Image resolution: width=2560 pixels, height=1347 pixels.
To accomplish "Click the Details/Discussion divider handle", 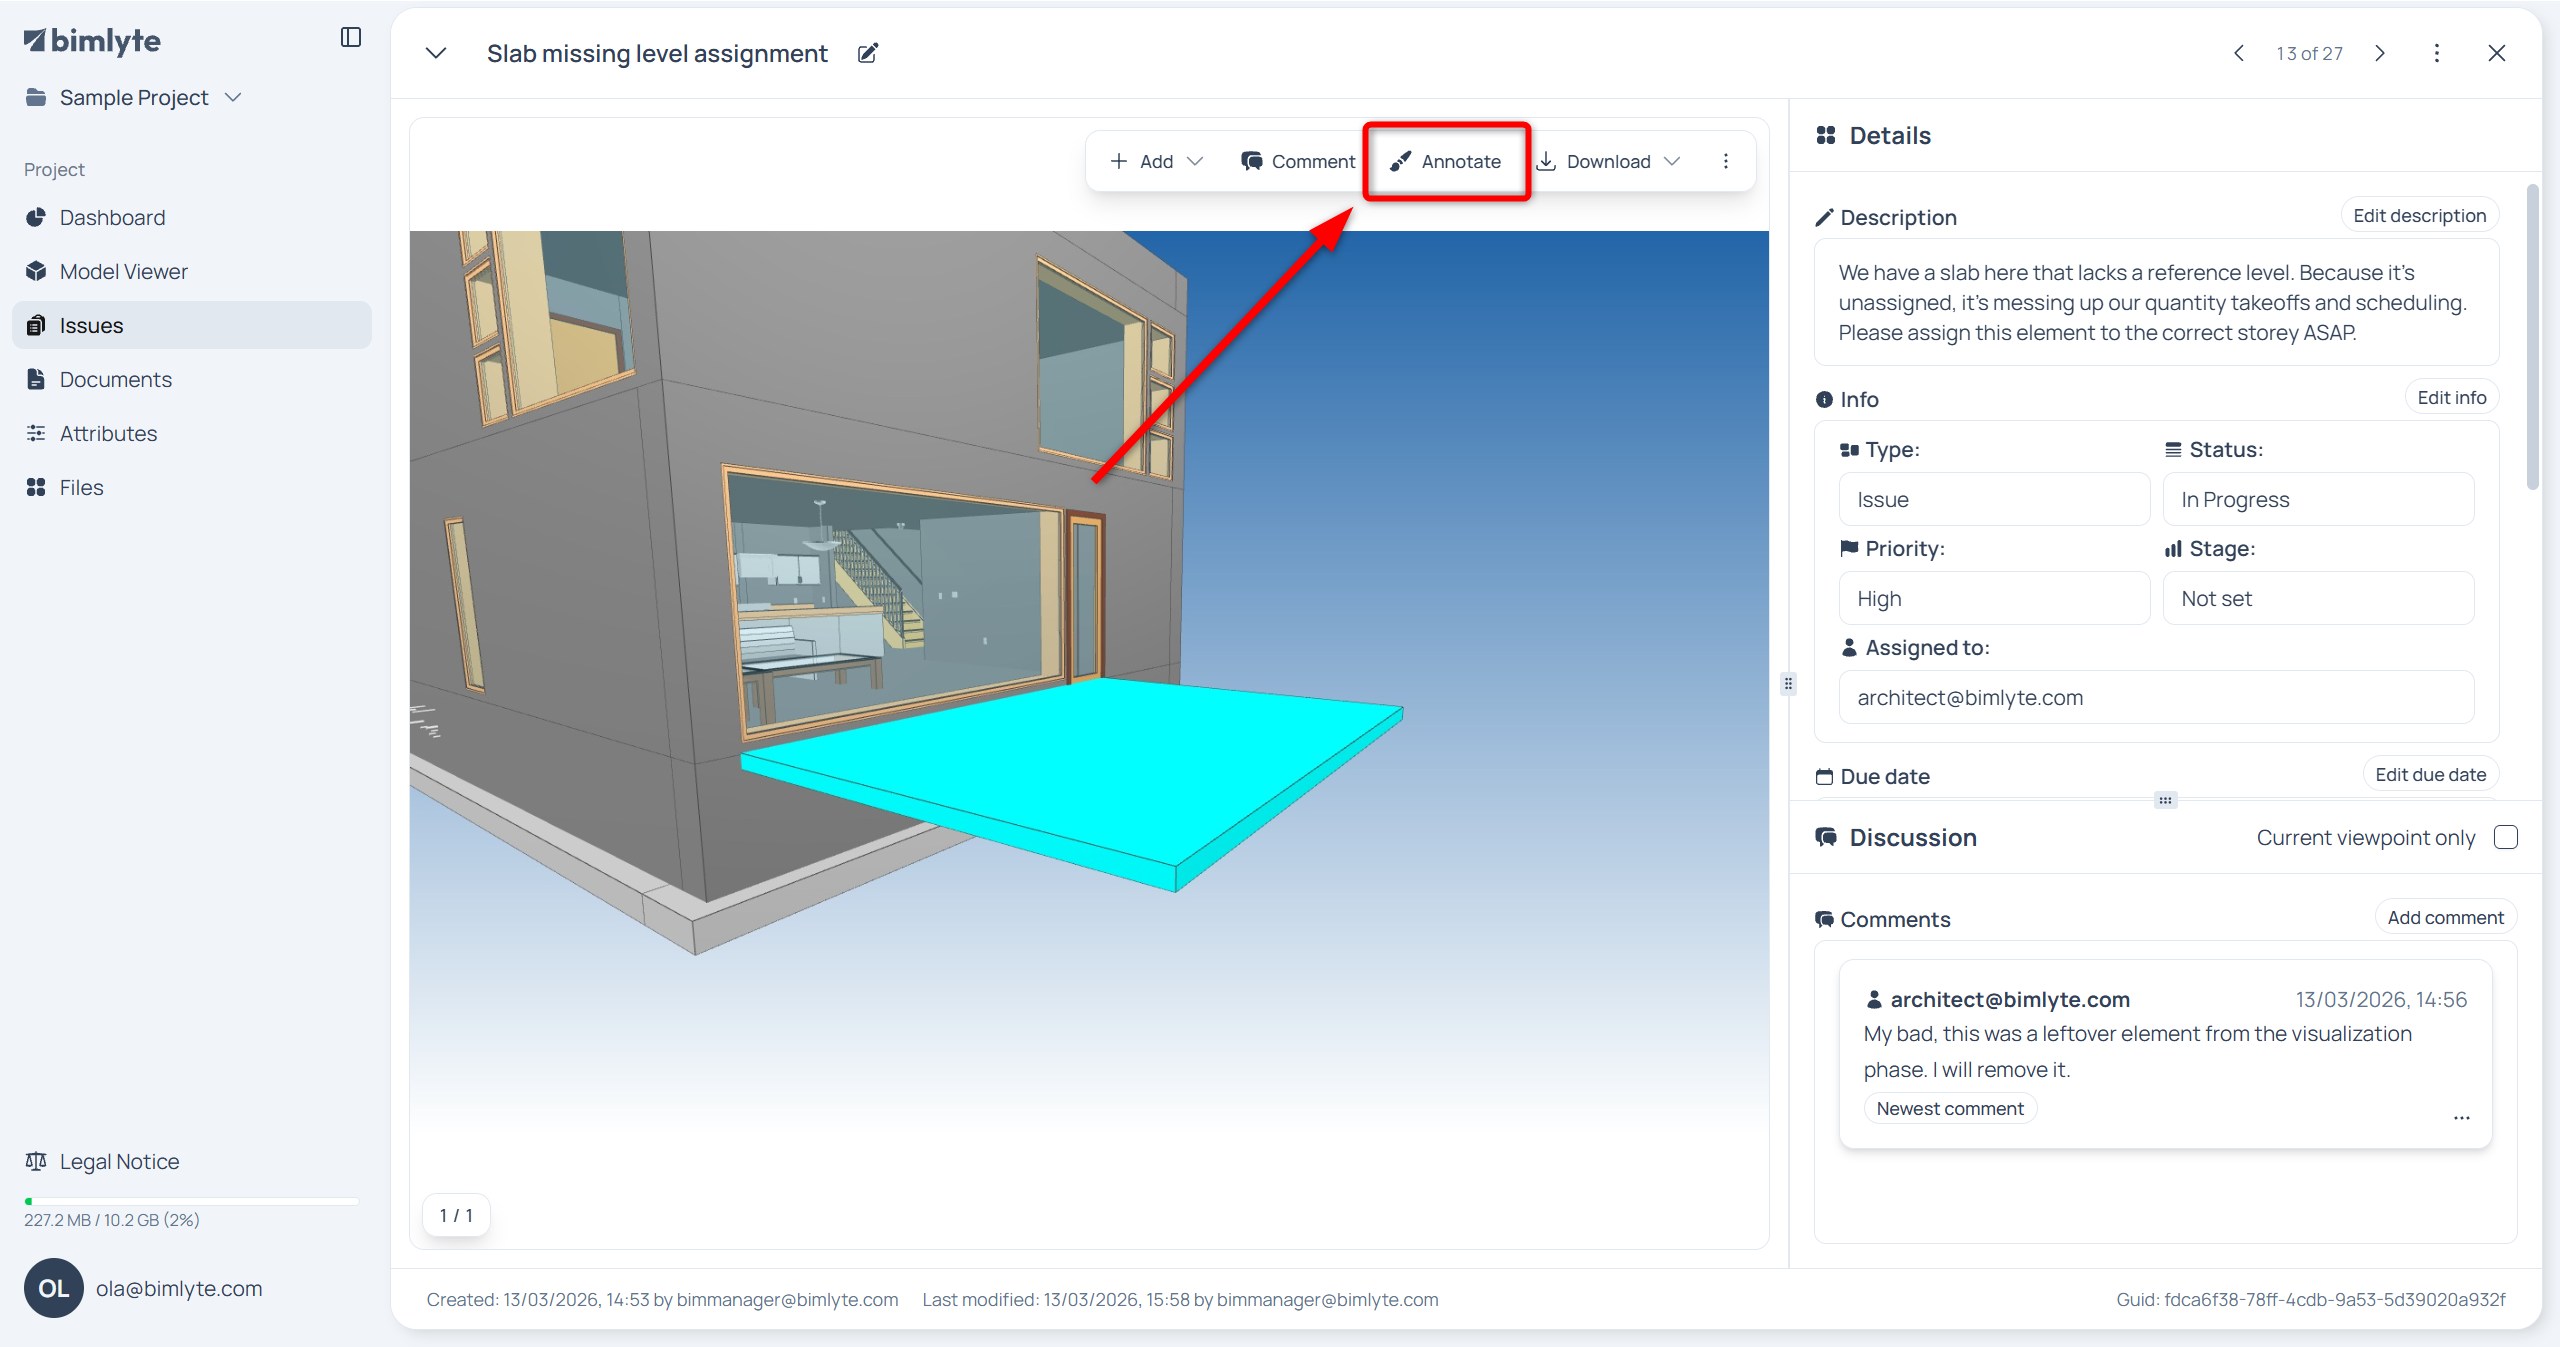I will tap(2165, 800).
